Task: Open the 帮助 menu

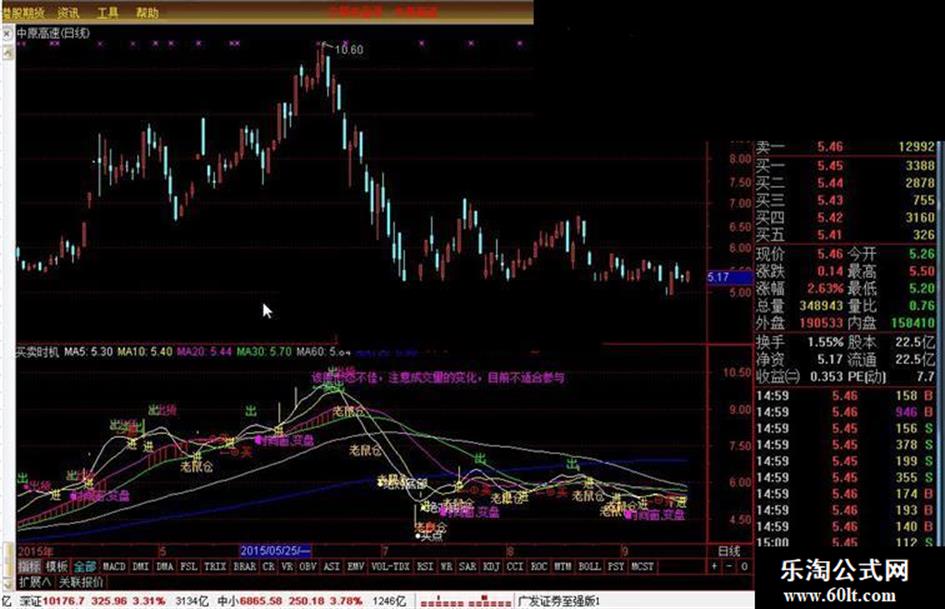Action: point(147,13)
